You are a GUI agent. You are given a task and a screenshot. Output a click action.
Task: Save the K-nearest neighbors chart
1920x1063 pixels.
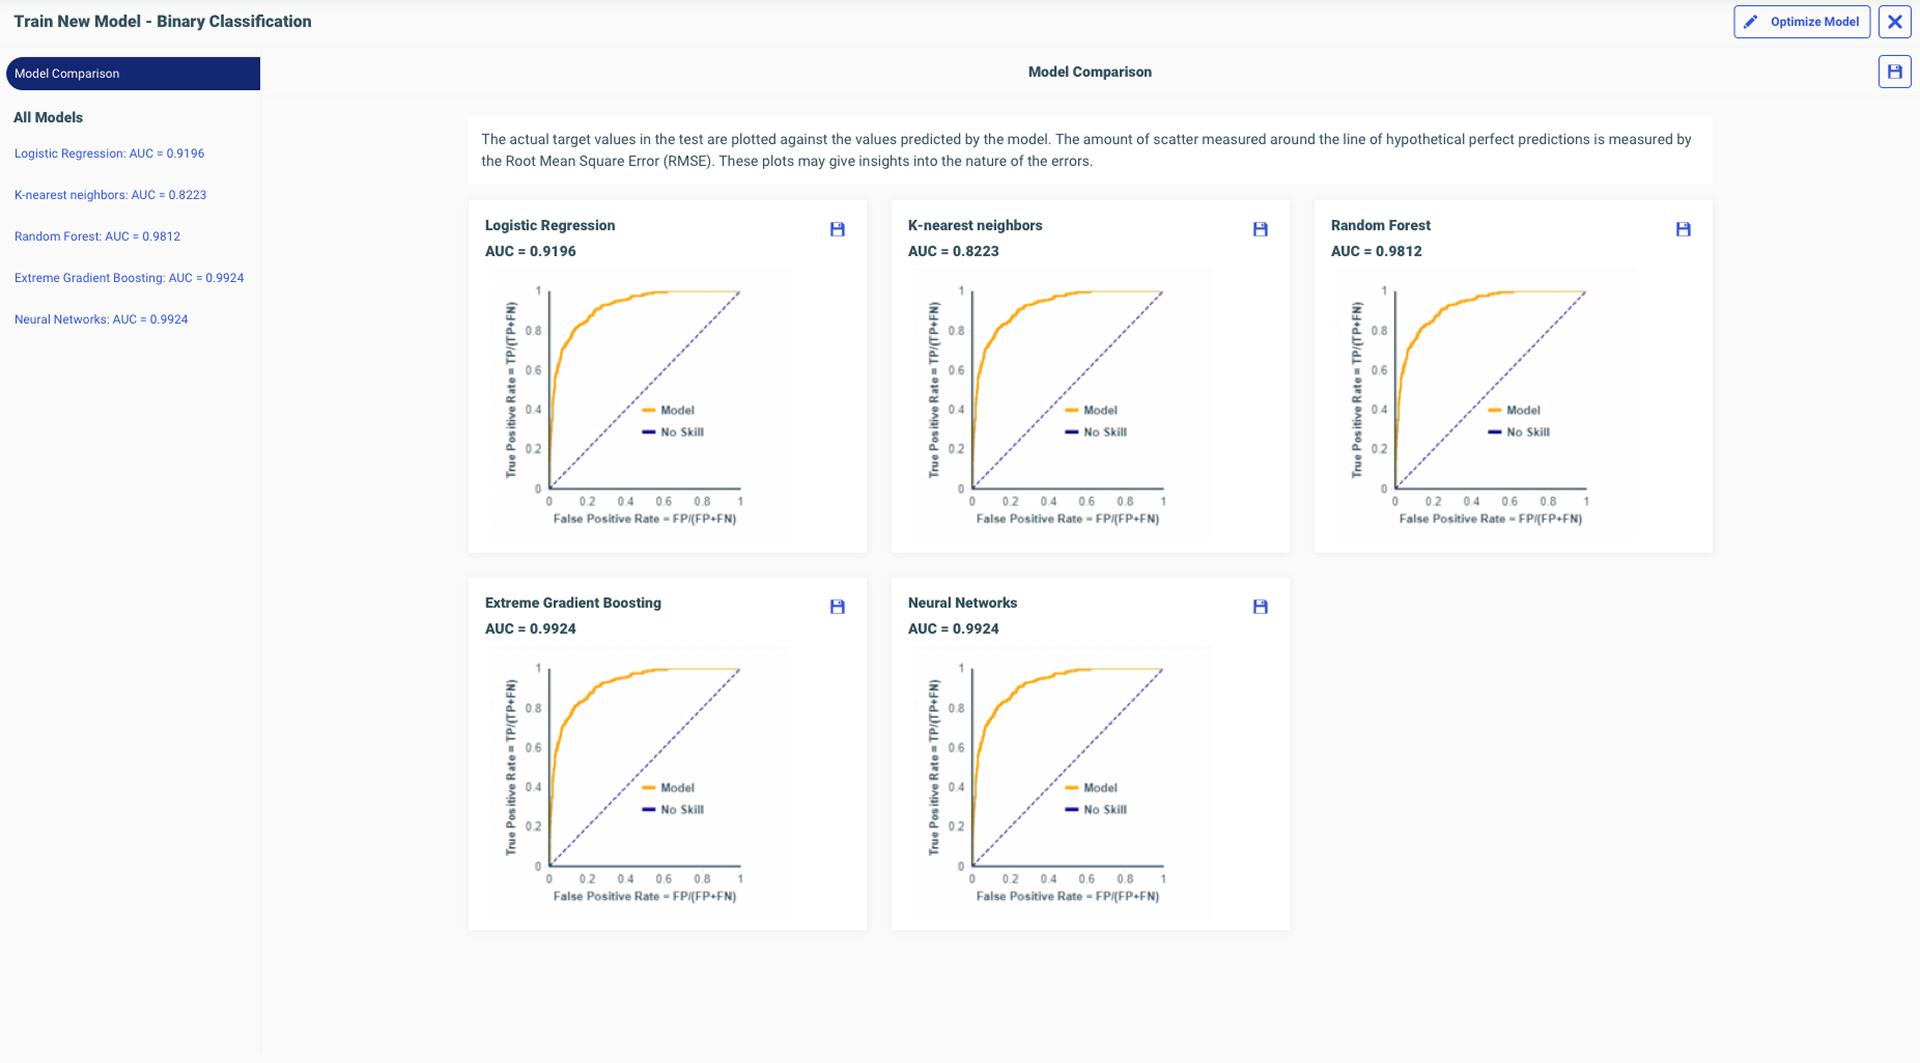[x=1260, y=229]
